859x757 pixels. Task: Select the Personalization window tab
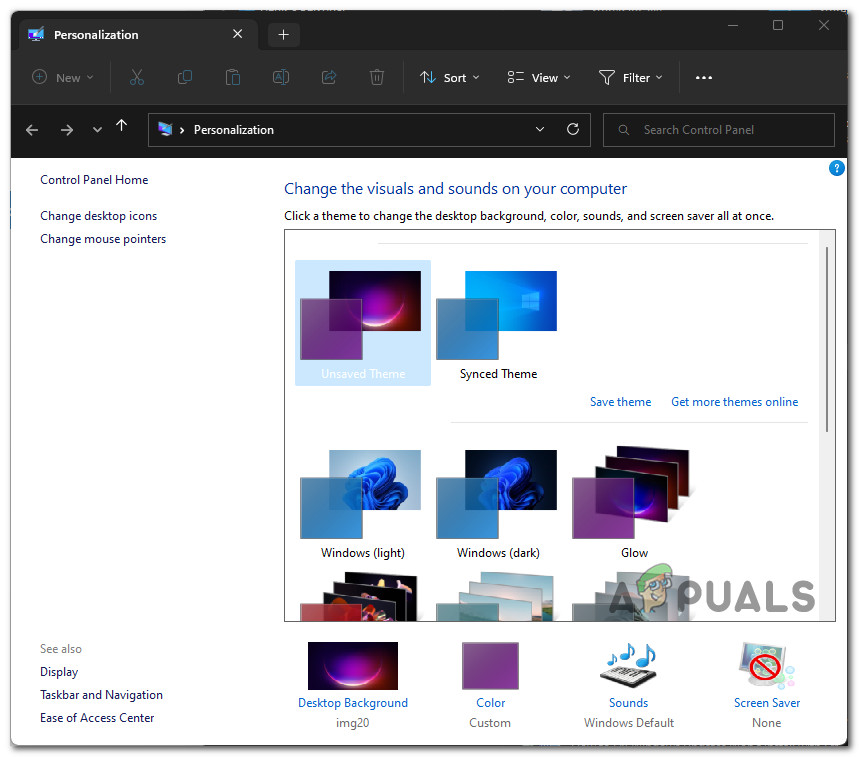[x=138, y=35]
